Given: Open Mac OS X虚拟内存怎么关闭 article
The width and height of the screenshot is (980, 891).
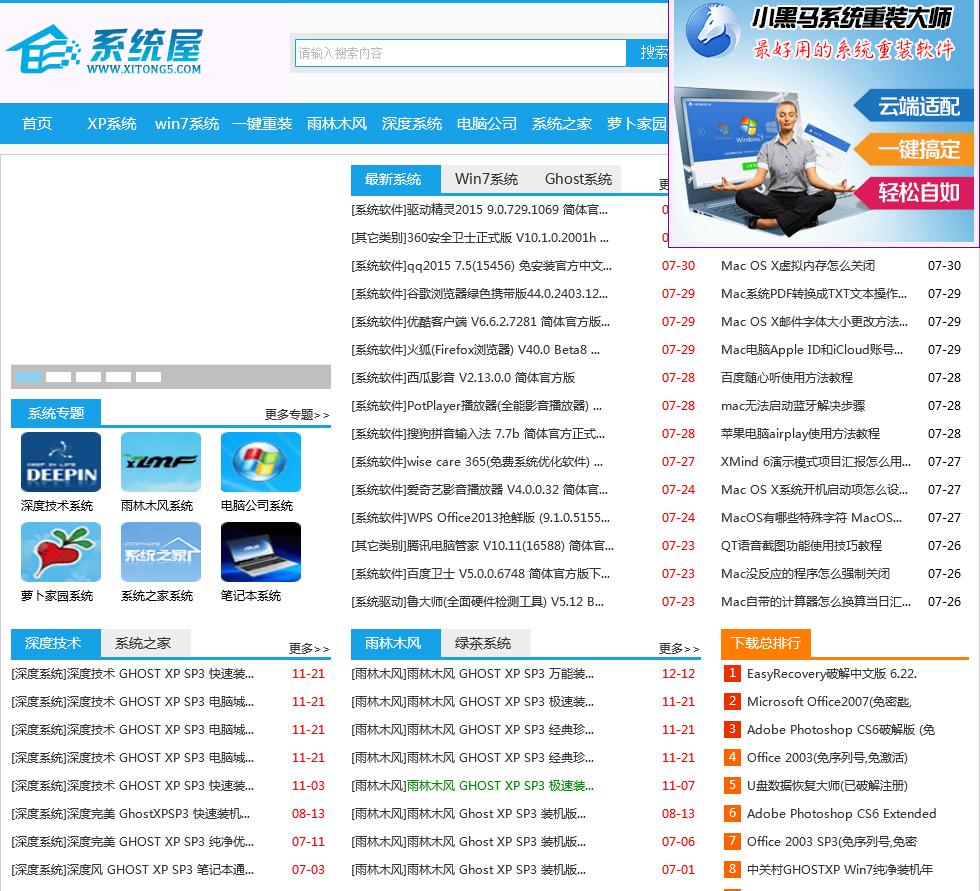Looking at the screenshot, I should [798, 266].
